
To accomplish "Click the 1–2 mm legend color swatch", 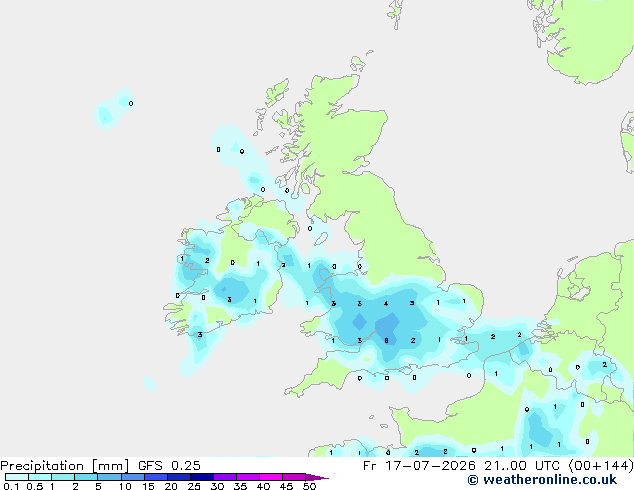I will click(x=63, y=477).
